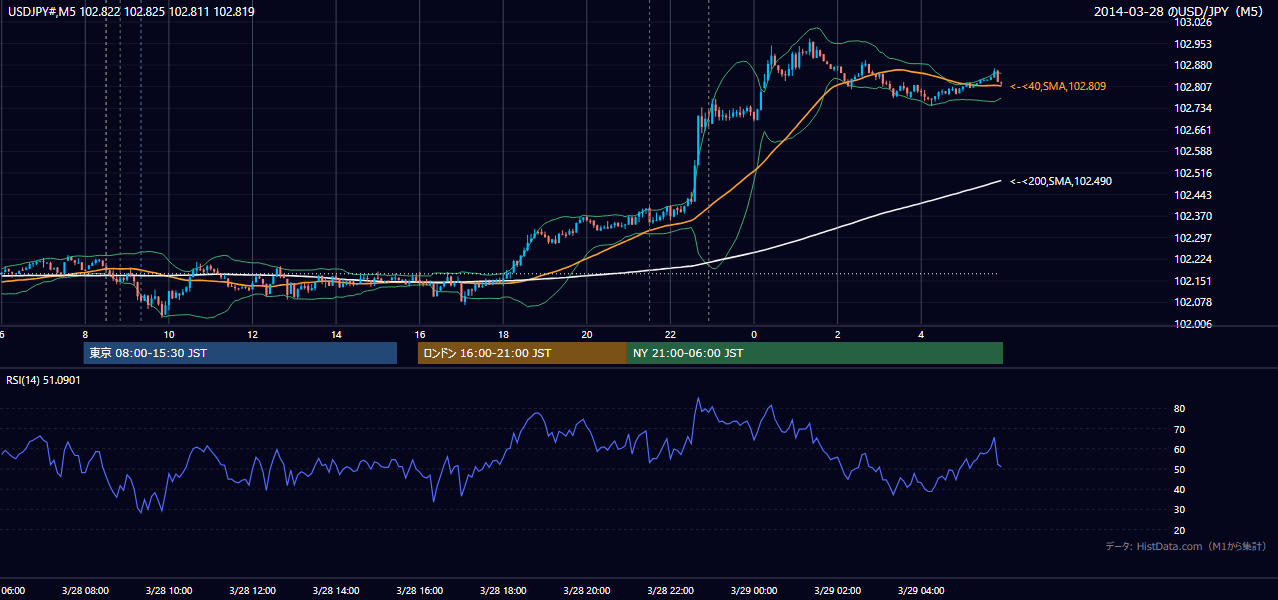Screen dimensions: 1278x600
Task: Click the bottom axis label 06:00
Action: pos(12,591)
